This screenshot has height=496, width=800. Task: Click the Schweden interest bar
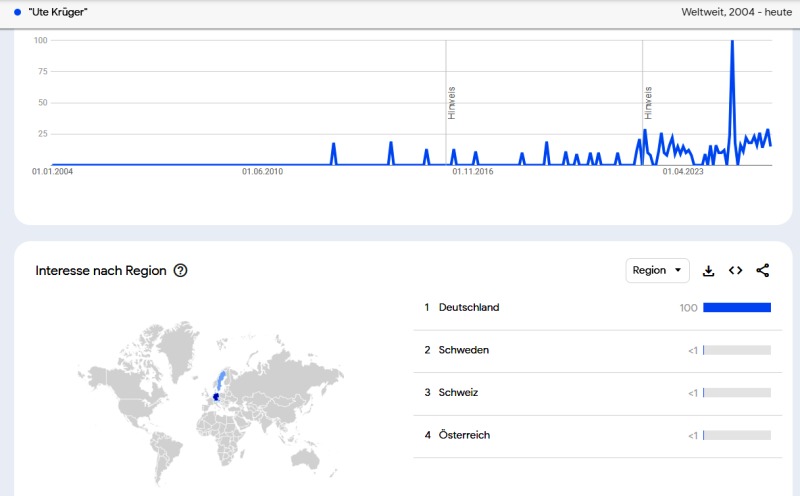[x=737, y=350]
